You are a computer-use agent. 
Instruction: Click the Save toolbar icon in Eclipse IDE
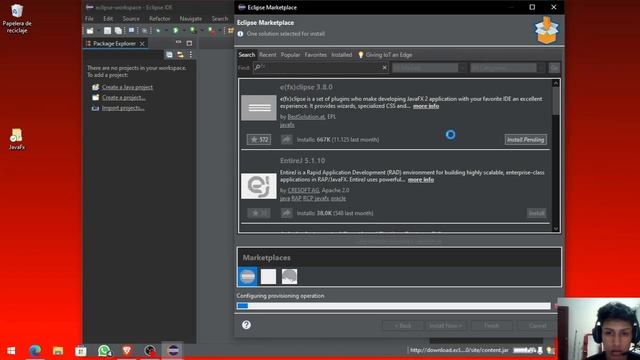coord(107,31)
